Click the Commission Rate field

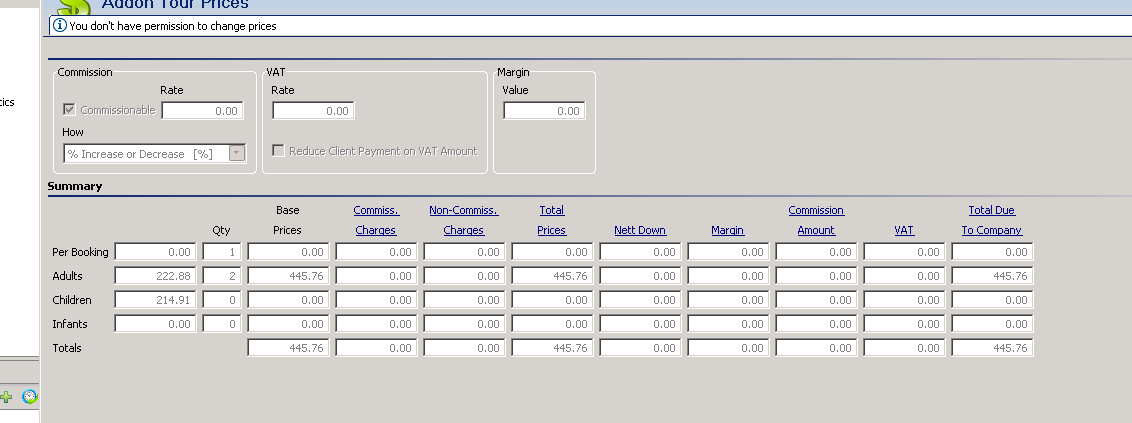click(203, 110)
